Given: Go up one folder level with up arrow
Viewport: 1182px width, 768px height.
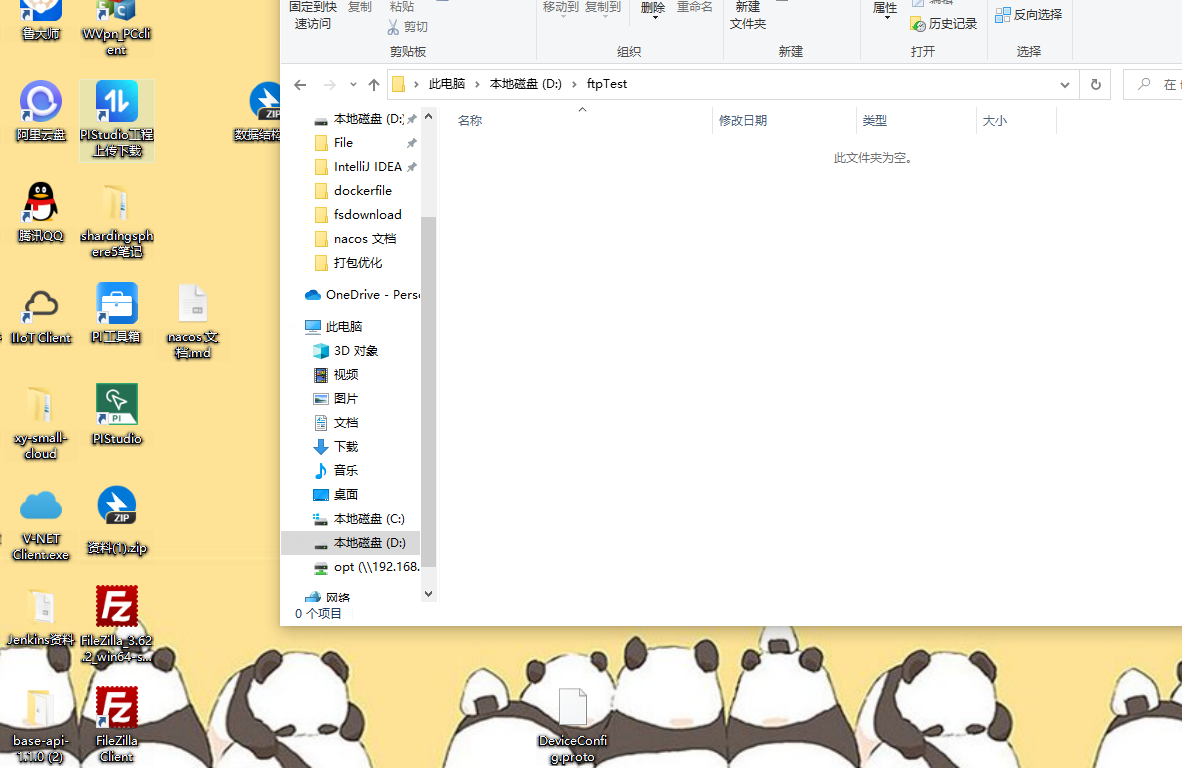Looking at the screenshot, I should (374, 85).
